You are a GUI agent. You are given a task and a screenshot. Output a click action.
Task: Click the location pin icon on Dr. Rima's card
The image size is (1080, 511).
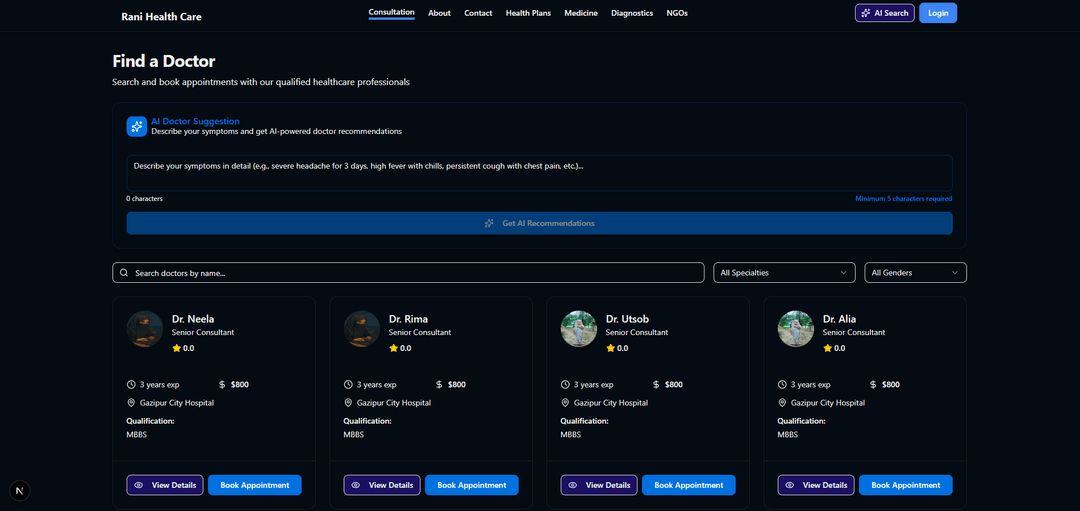(x=348, y=403)
